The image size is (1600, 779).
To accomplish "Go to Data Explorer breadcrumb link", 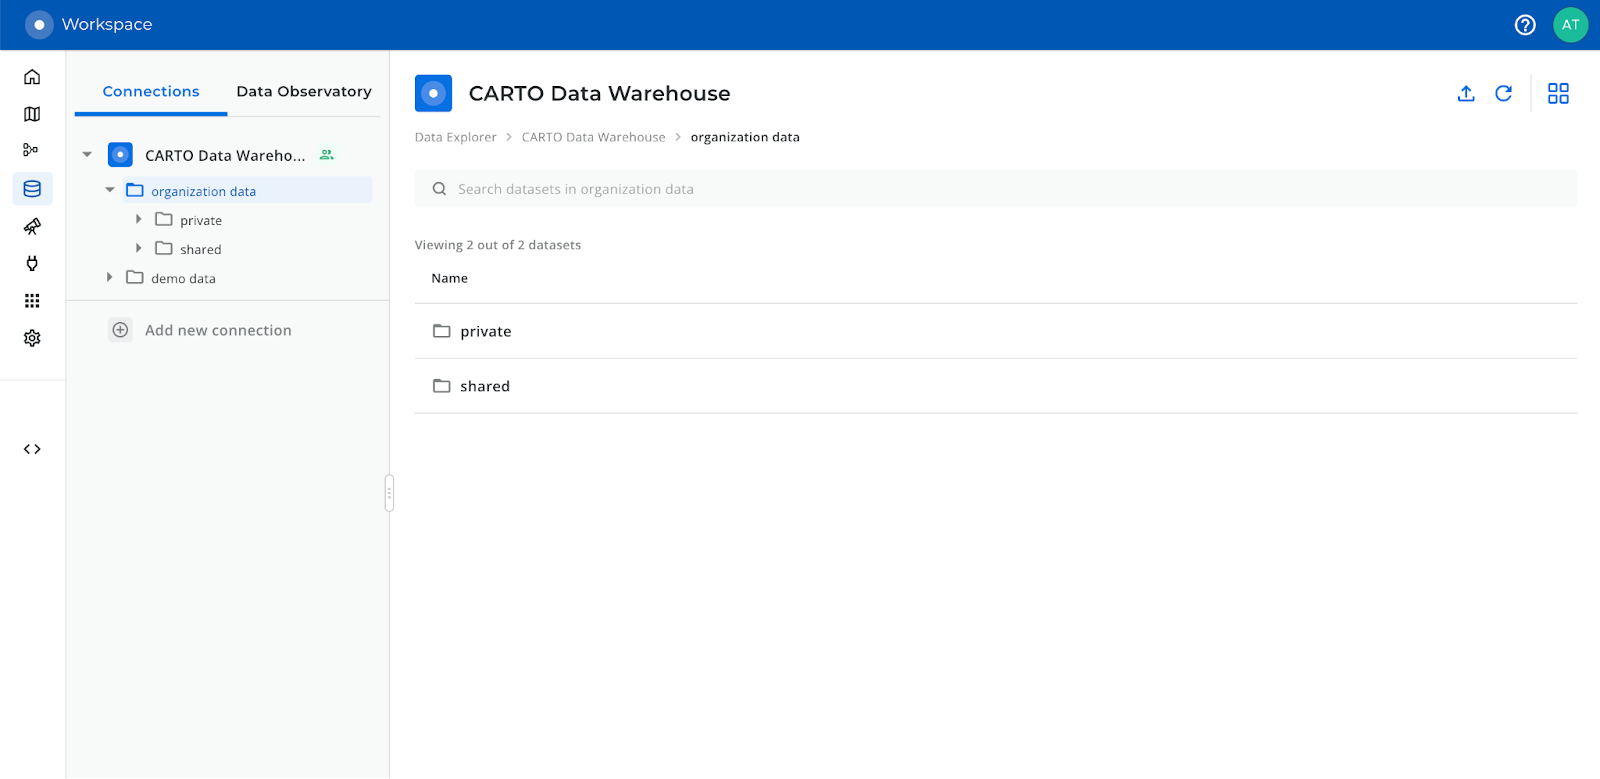I will (x=455, y=137).
